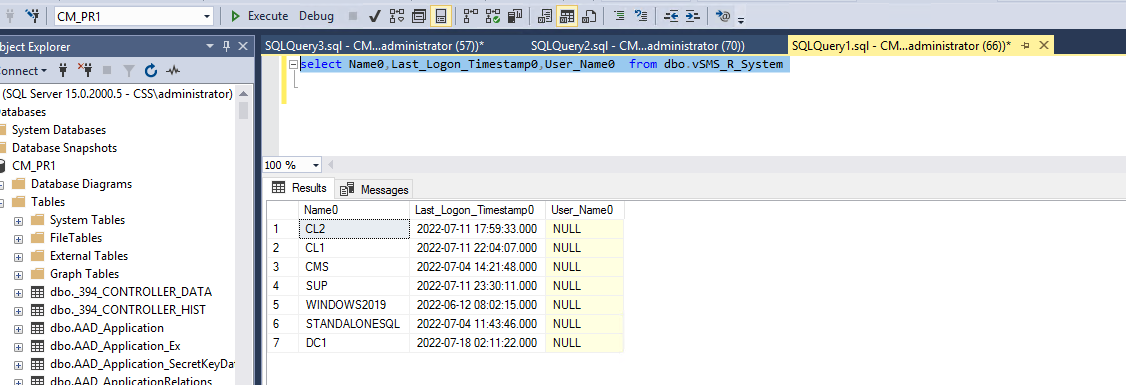Close the Object Explorer panel
This screenshot has width=1126, height=385.
pos(243,46)
